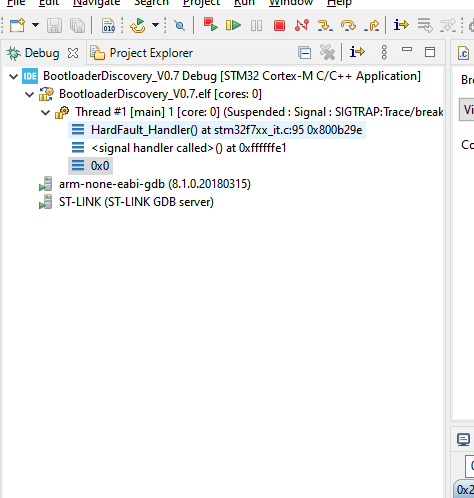Collapse the BootloaderDiscovery_V0.7.elf node
474x498 pixels.
[x=30, y=95]
